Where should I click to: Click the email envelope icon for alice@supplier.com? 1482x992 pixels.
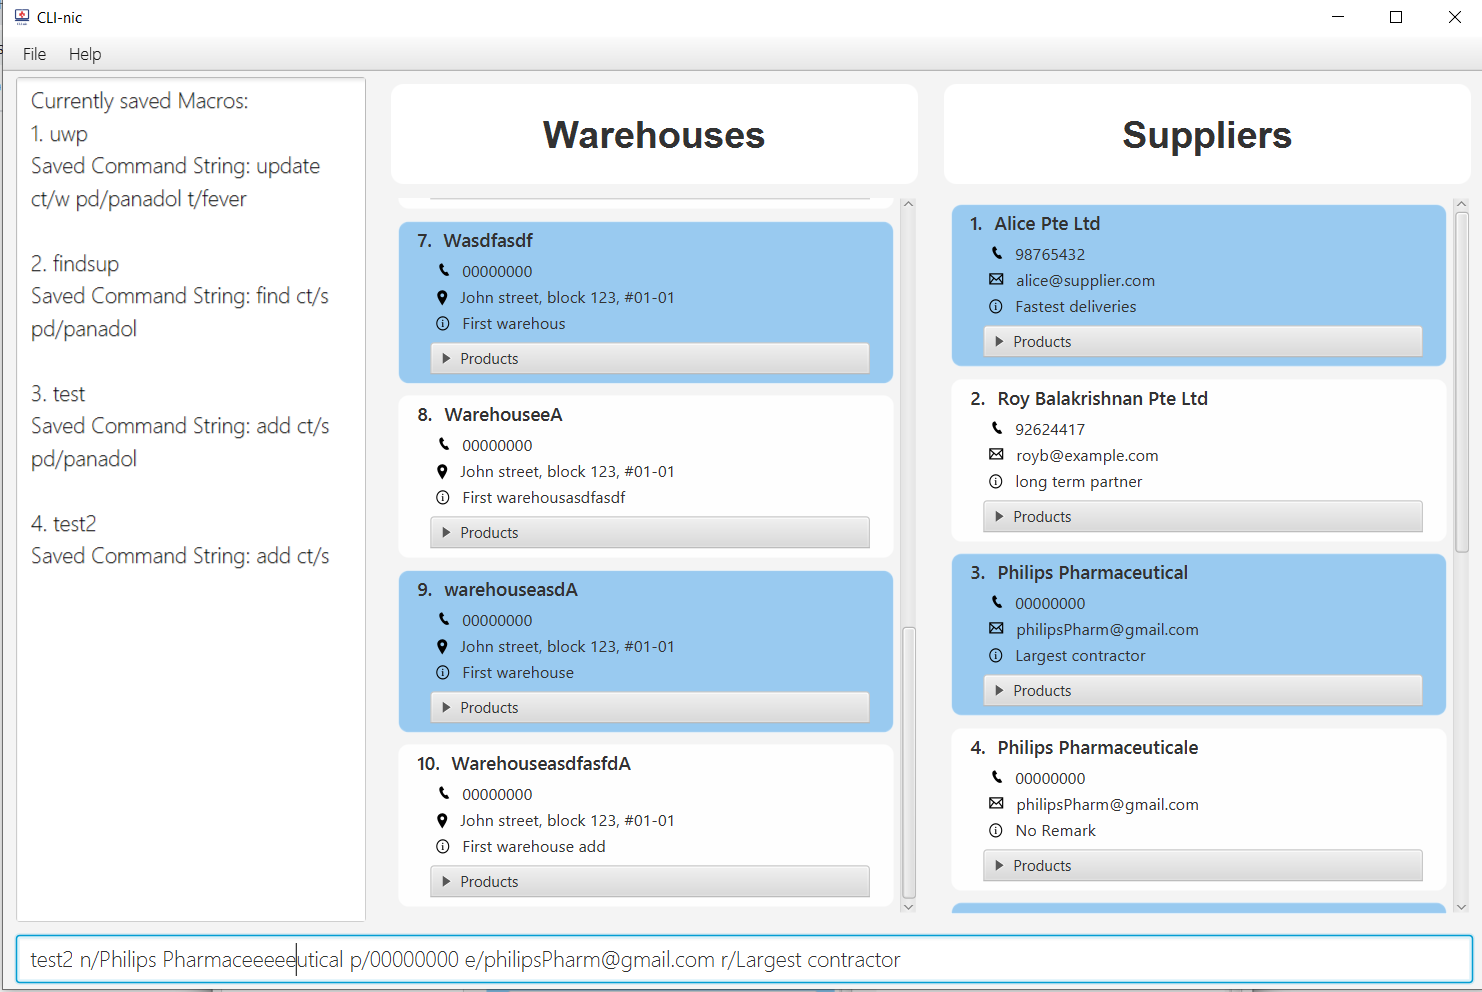pos(996,279)
